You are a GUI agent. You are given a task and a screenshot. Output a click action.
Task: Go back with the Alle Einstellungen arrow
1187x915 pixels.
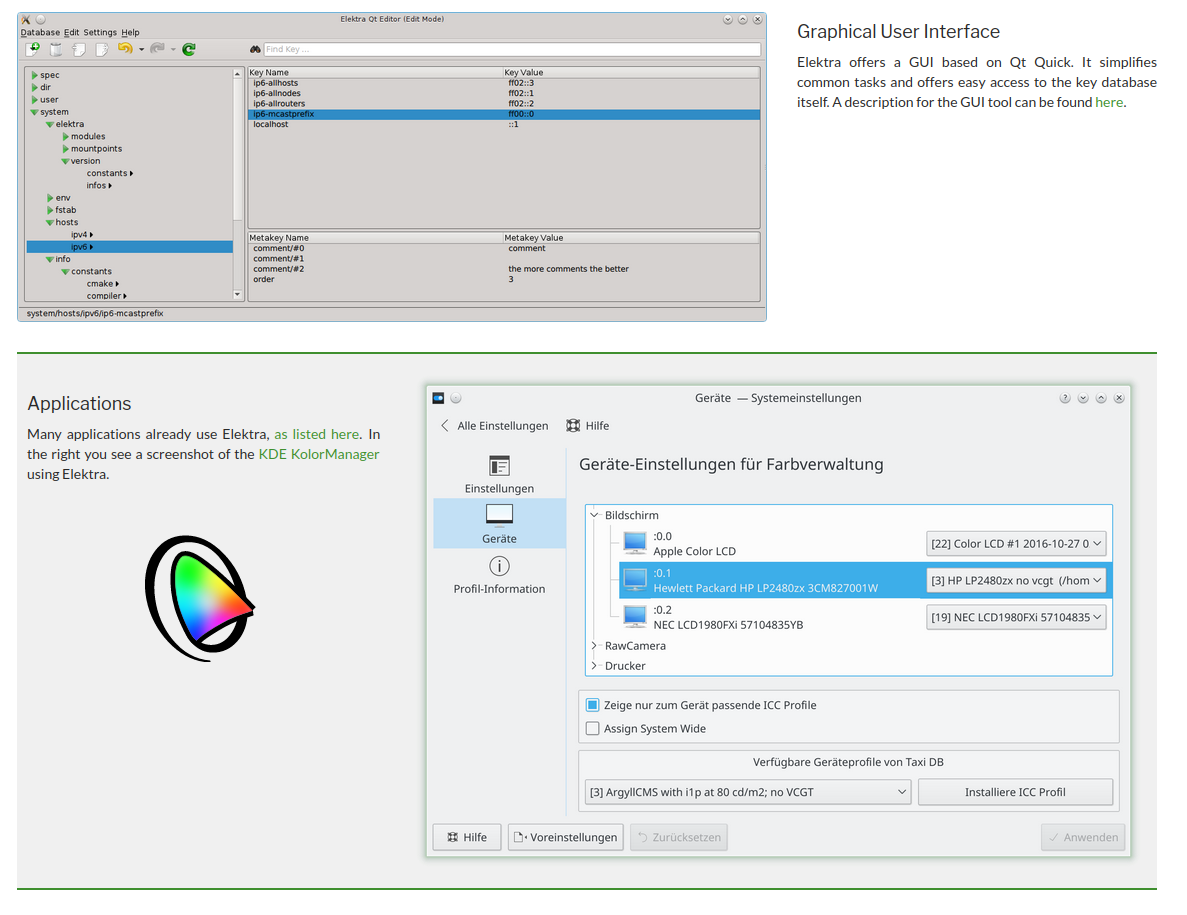tap(445, 426)
